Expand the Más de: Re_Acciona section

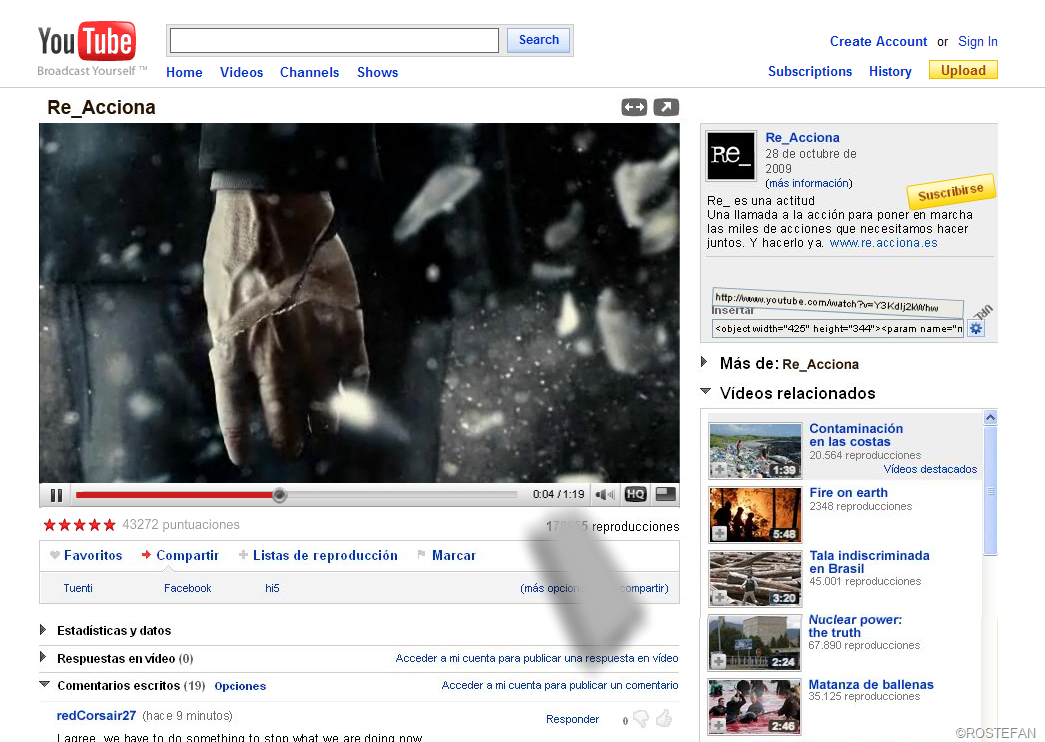704,362
